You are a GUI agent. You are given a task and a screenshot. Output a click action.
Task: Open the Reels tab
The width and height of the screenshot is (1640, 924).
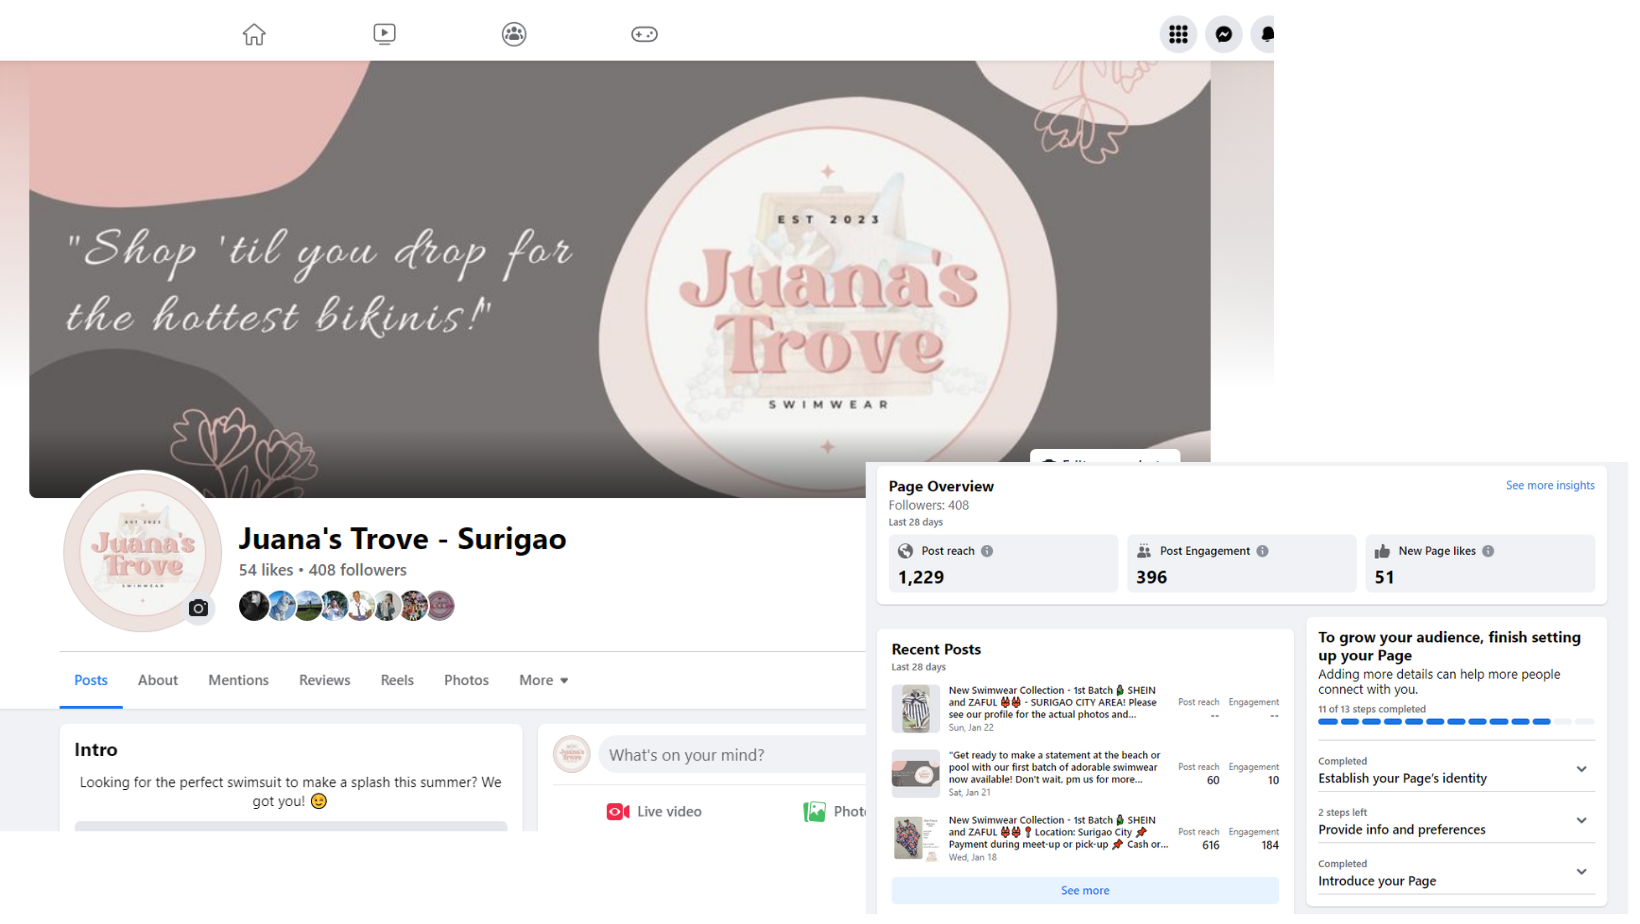[397, 680]
